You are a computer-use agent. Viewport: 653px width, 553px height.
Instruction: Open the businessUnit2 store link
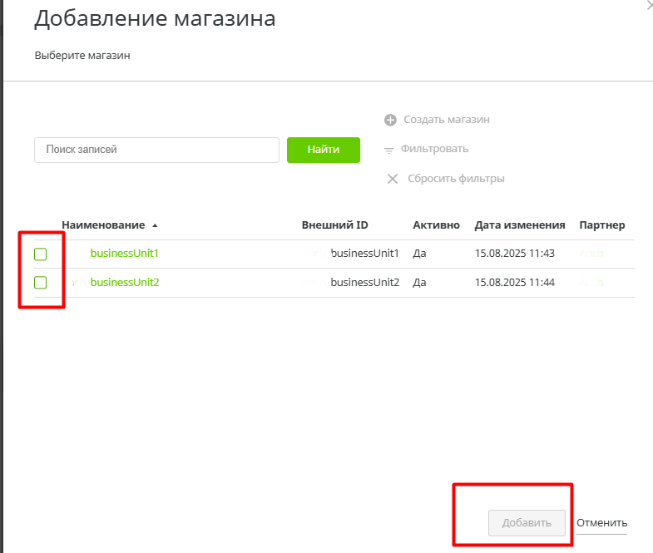pos(125,282)
